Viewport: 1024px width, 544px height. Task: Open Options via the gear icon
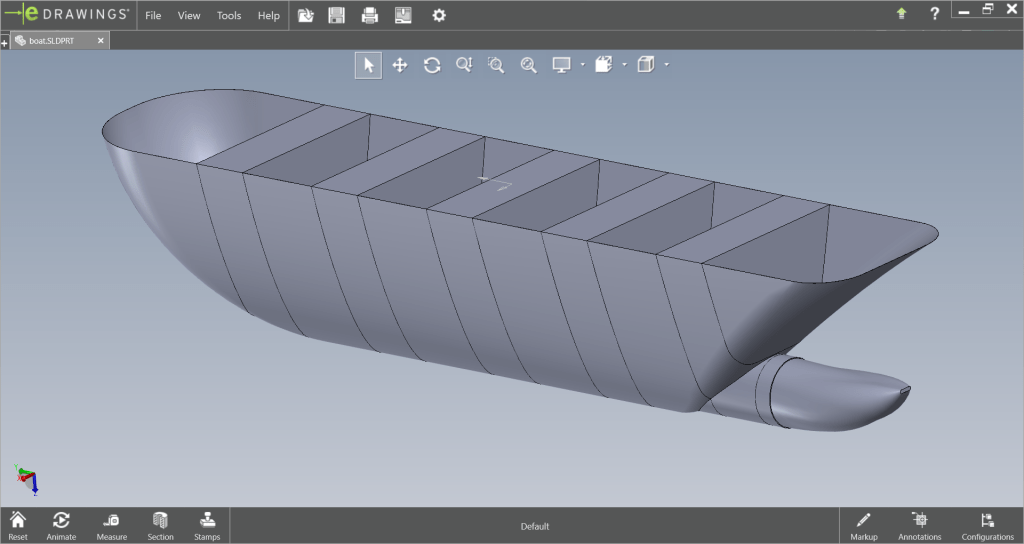[439, 15]
